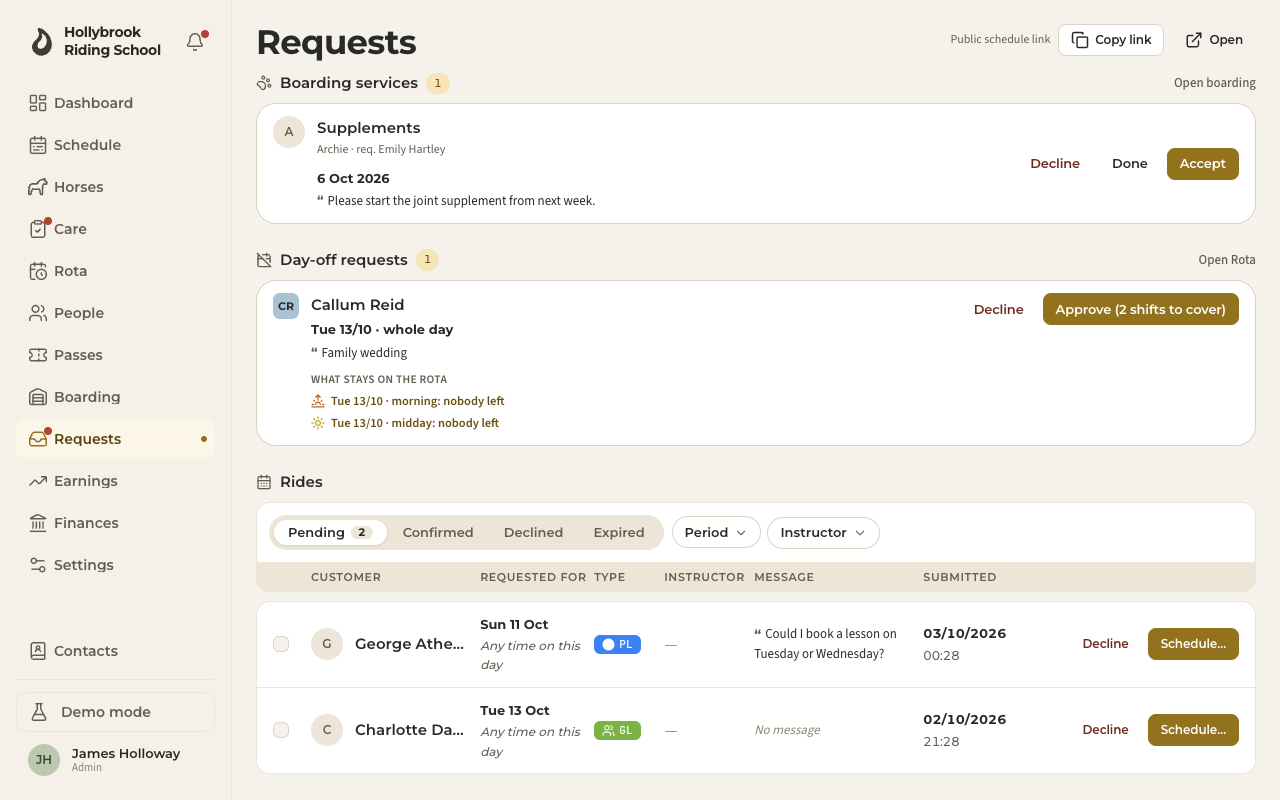Mark Supplements request as Done
The image size is (1280, 800).
(1130, 164)
